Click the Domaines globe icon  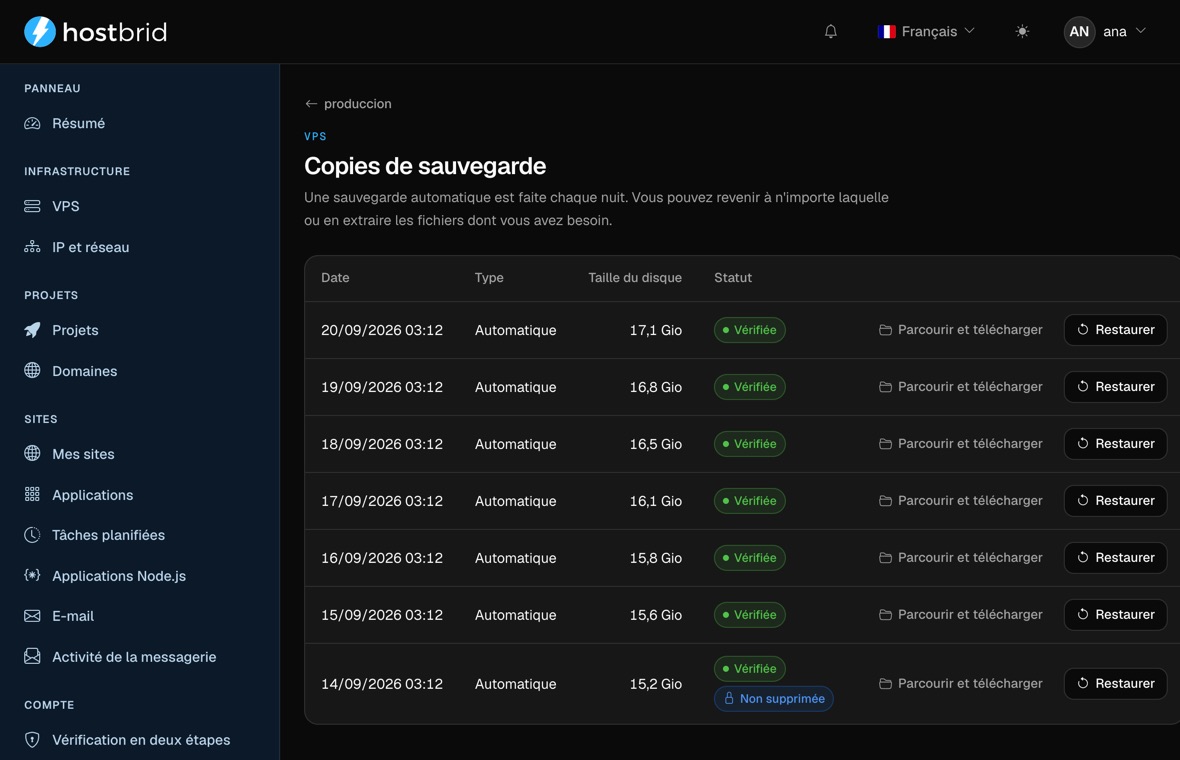(32, 370)
